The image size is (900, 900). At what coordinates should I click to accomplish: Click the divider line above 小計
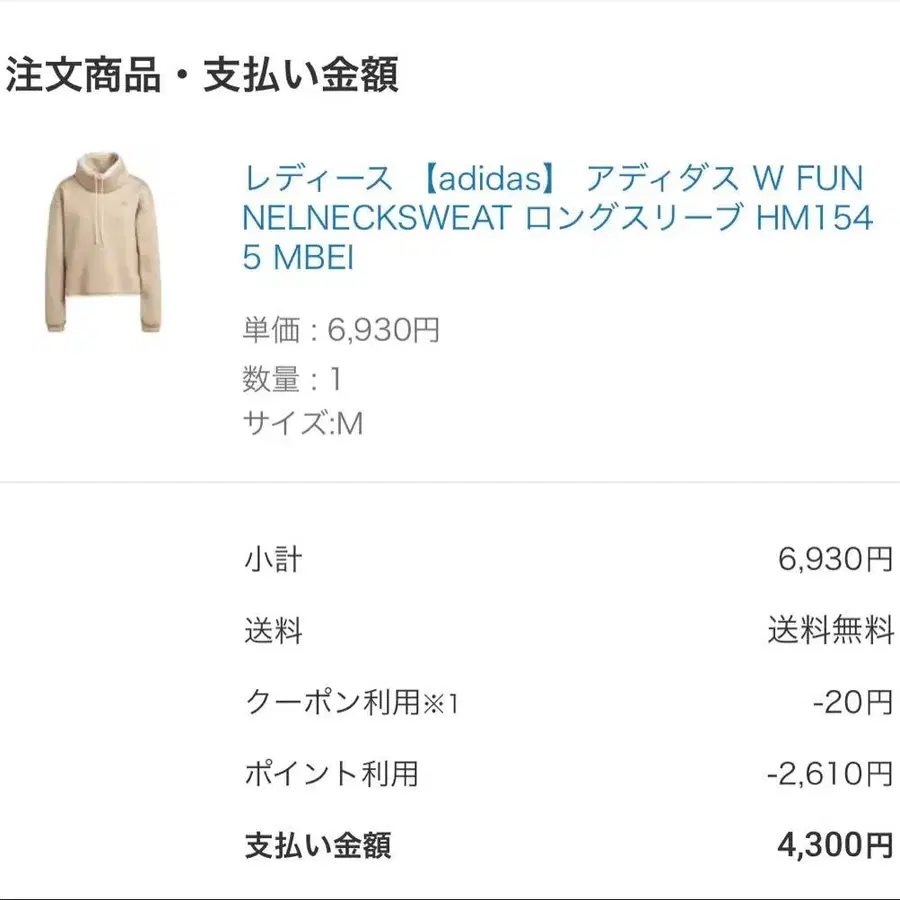[450, 483]
